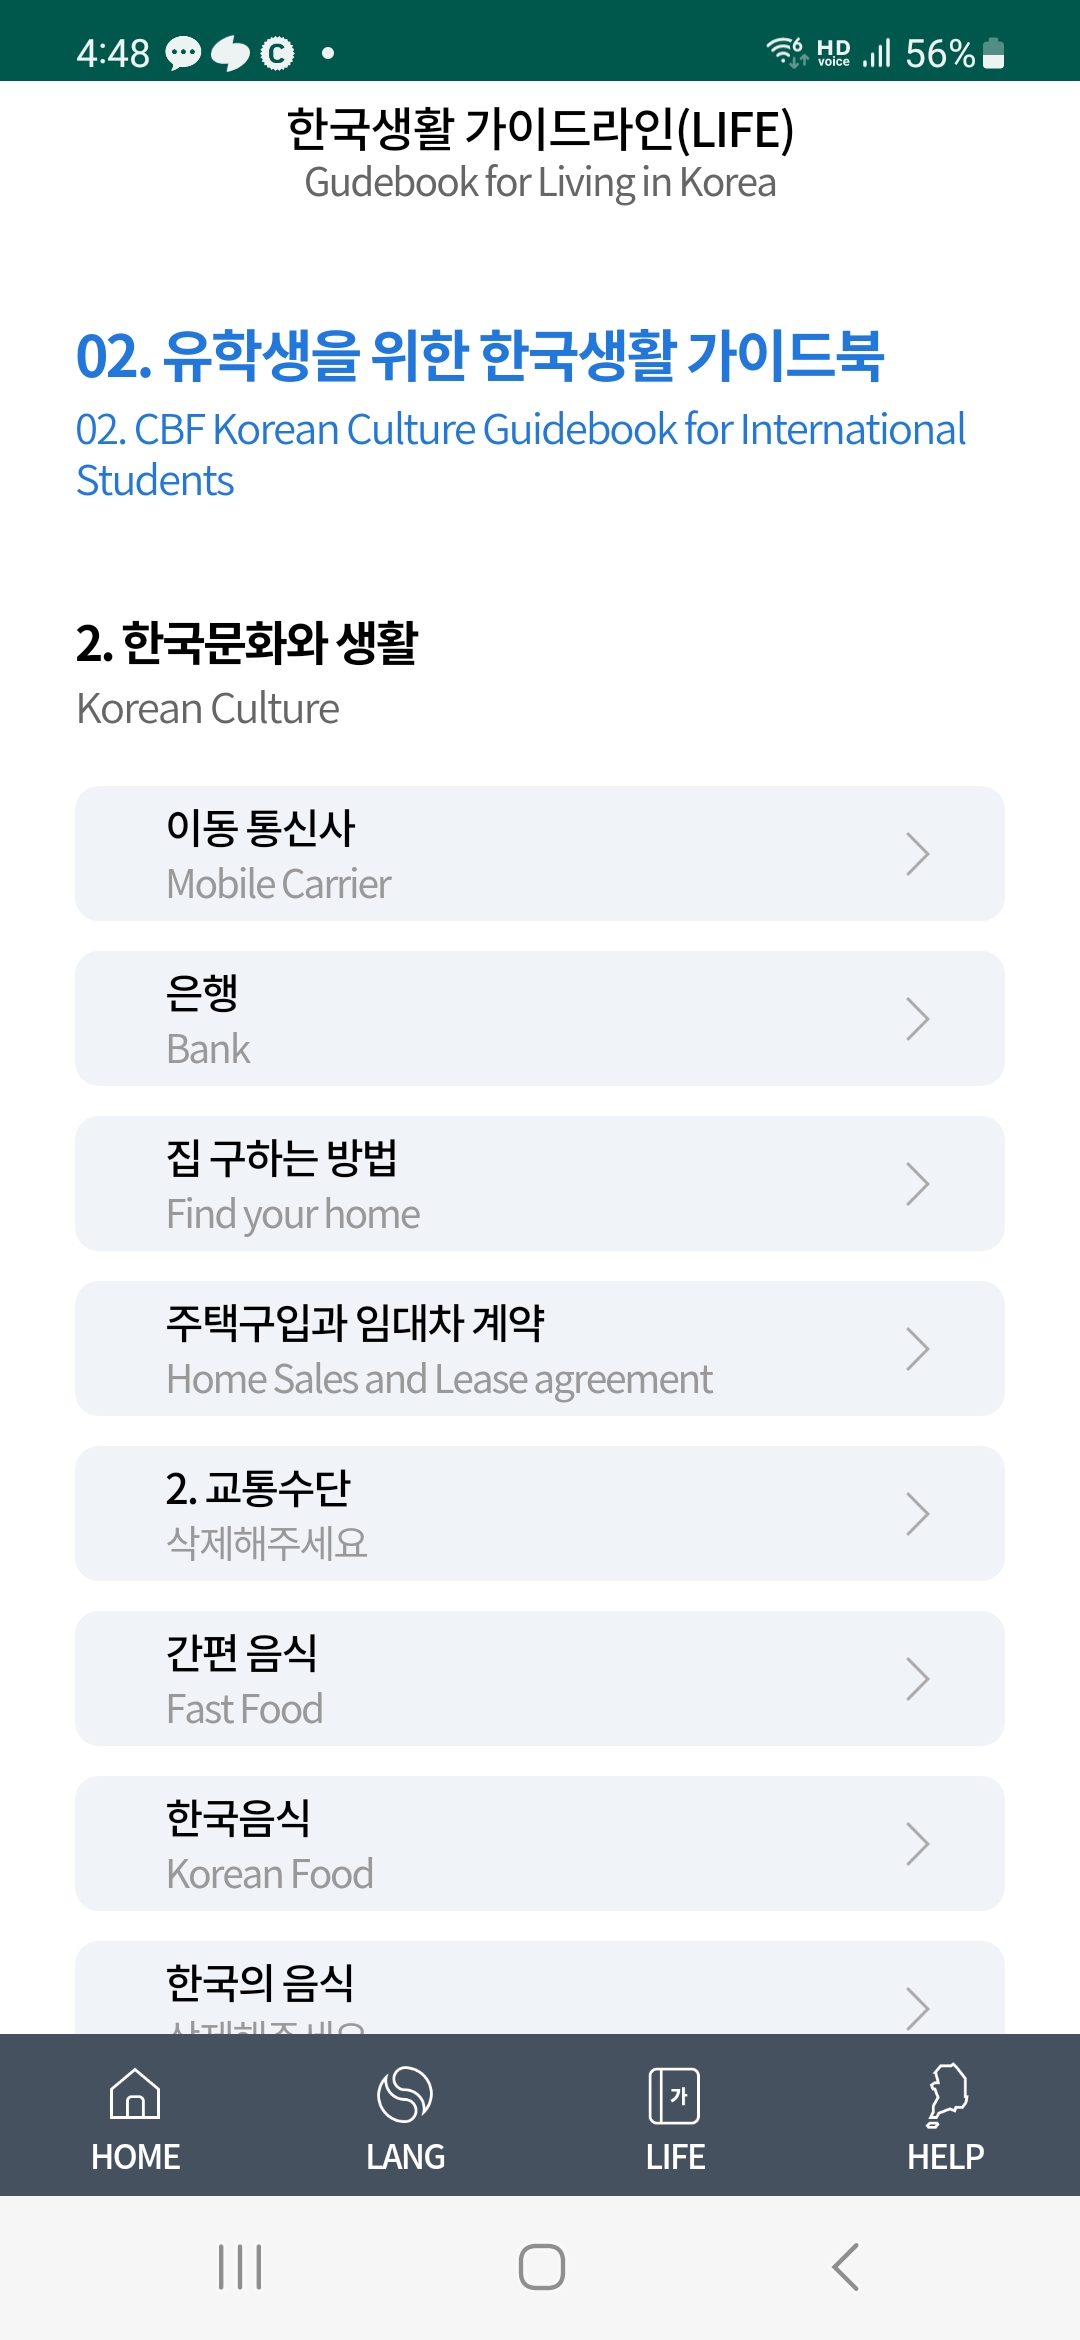Viewport: 1080px width, 2340px height.
Task: Open Home Sales and Lease agreement
Action: [x=540, y=1349]
